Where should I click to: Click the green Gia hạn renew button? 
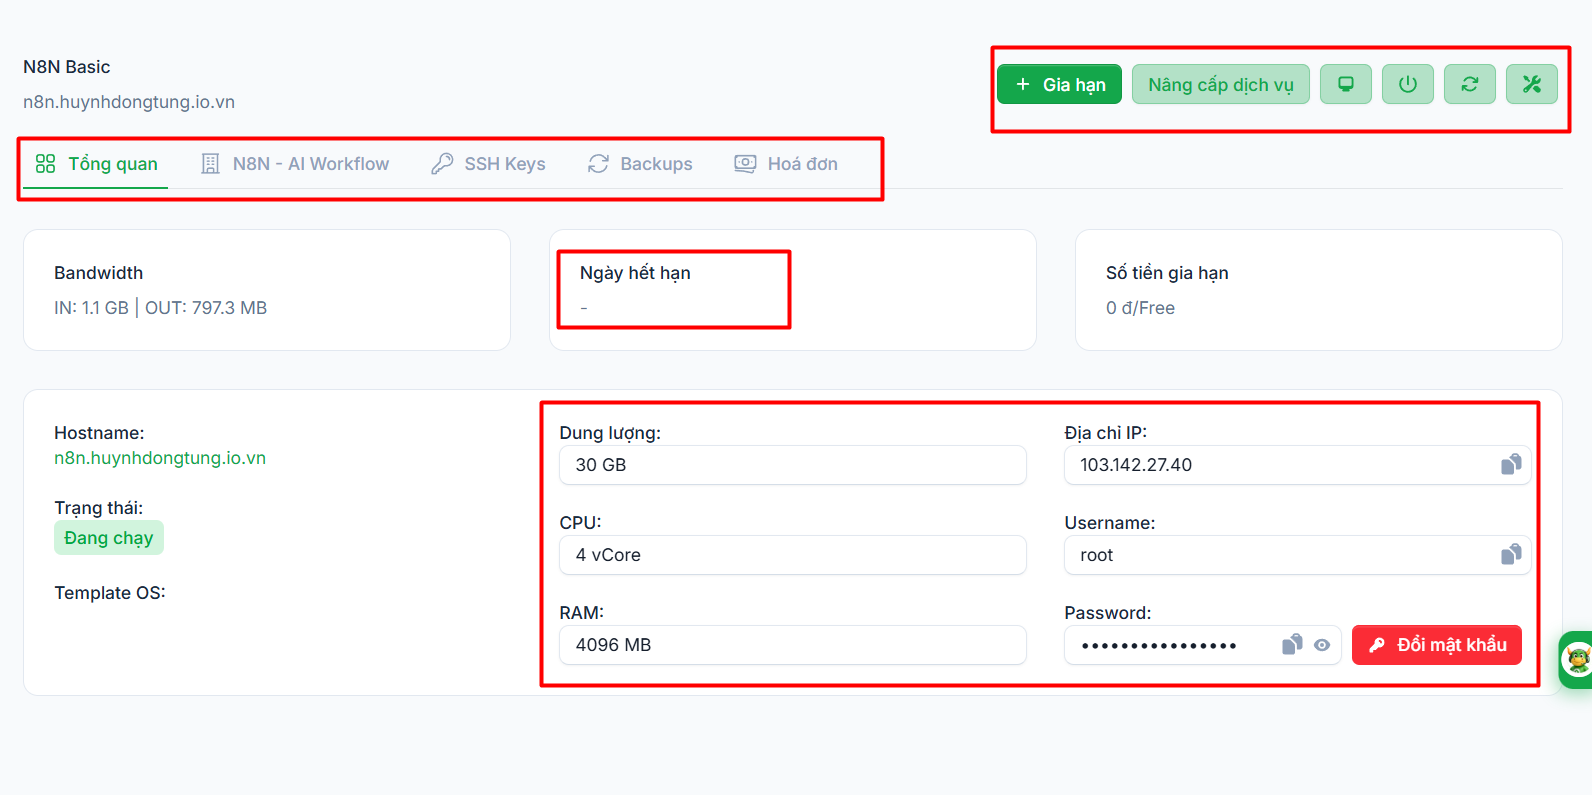point(1059,85)
